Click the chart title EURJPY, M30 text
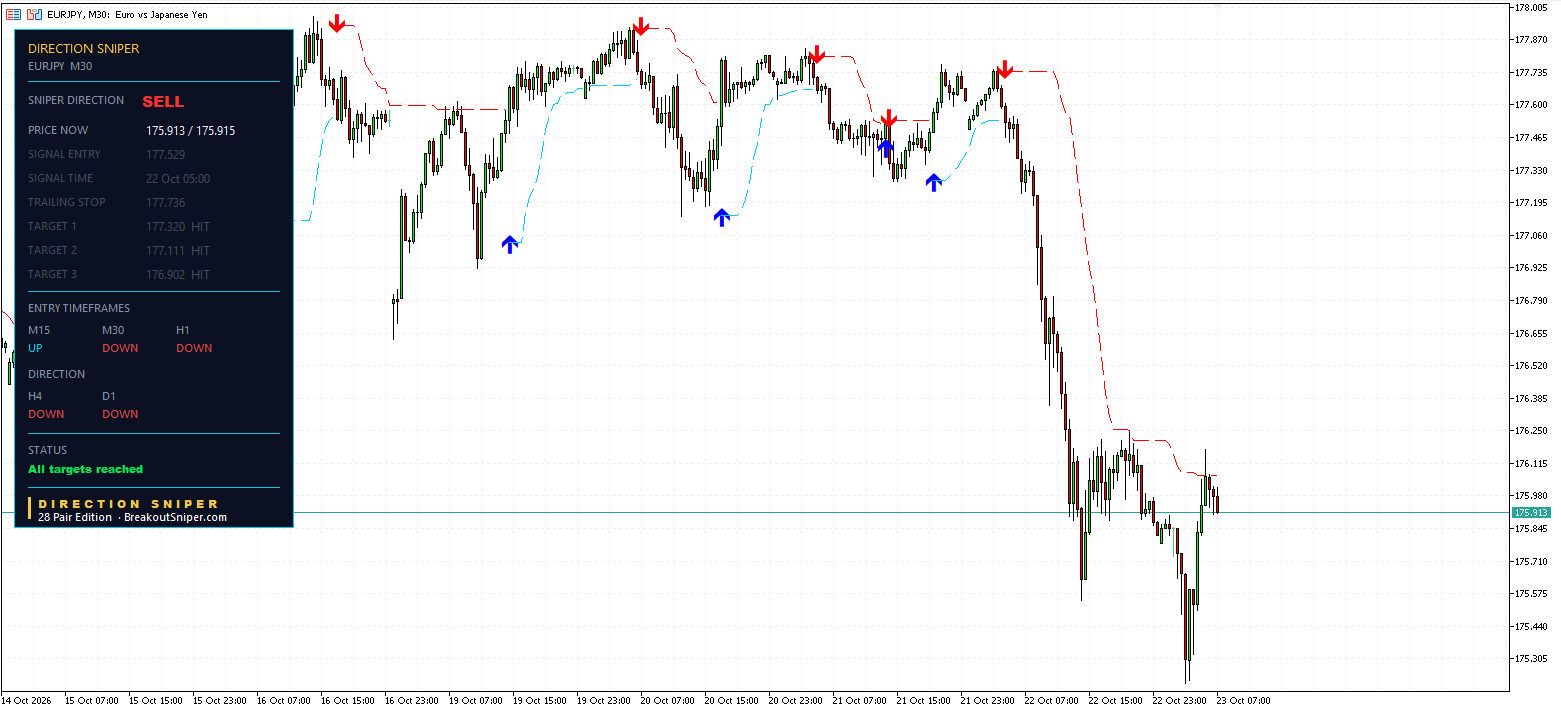Viewport: 1561px width, 711px height. (80, 15)
